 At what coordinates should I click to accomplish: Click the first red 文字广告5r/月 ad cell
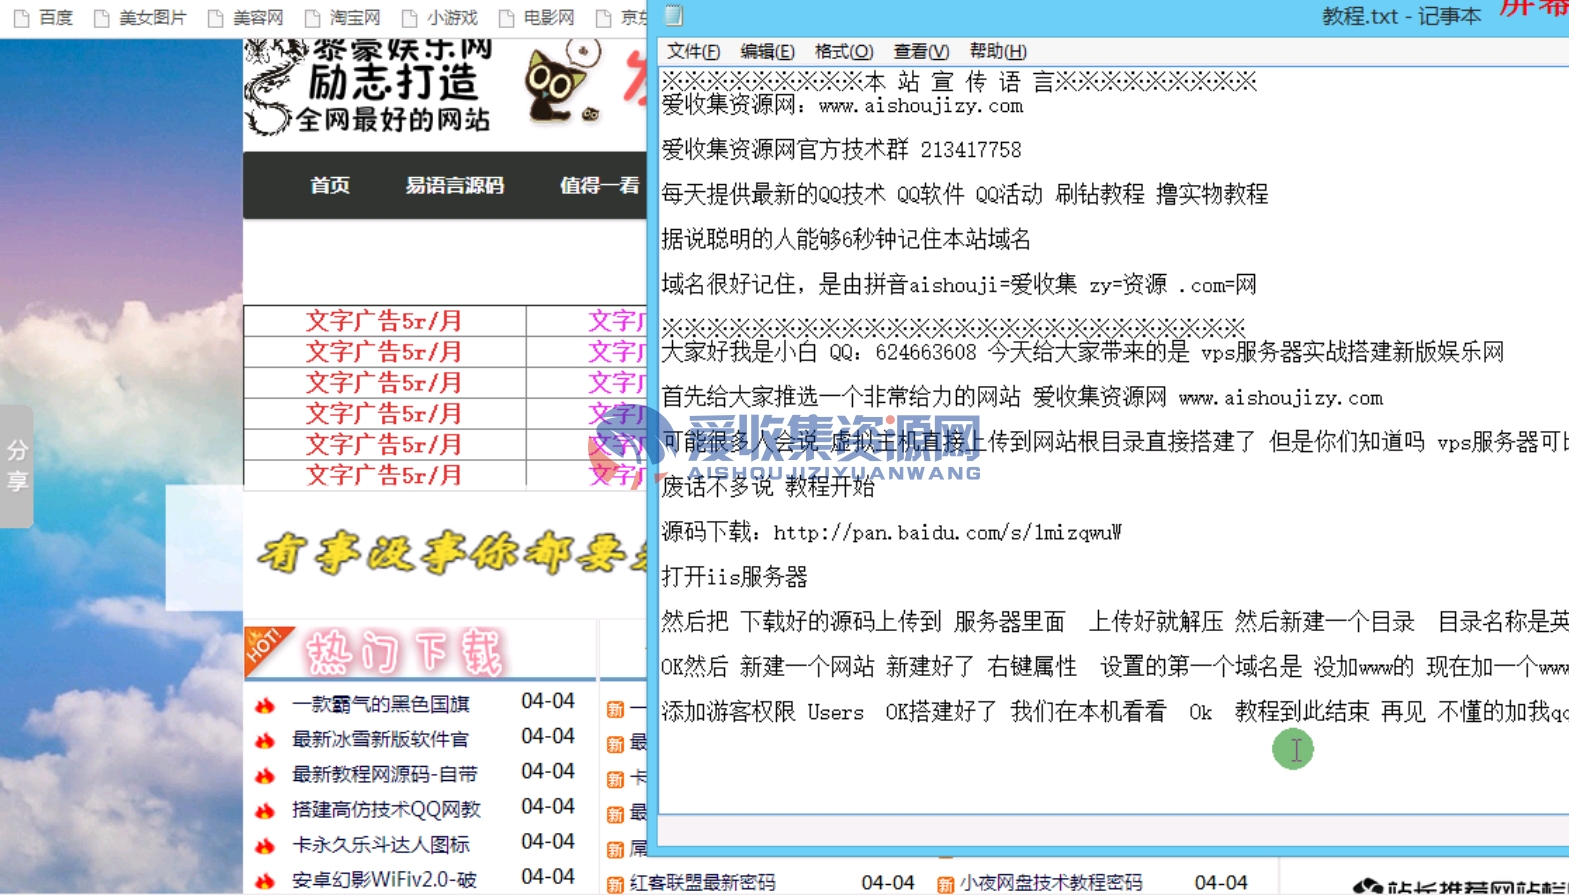point(384,321)
